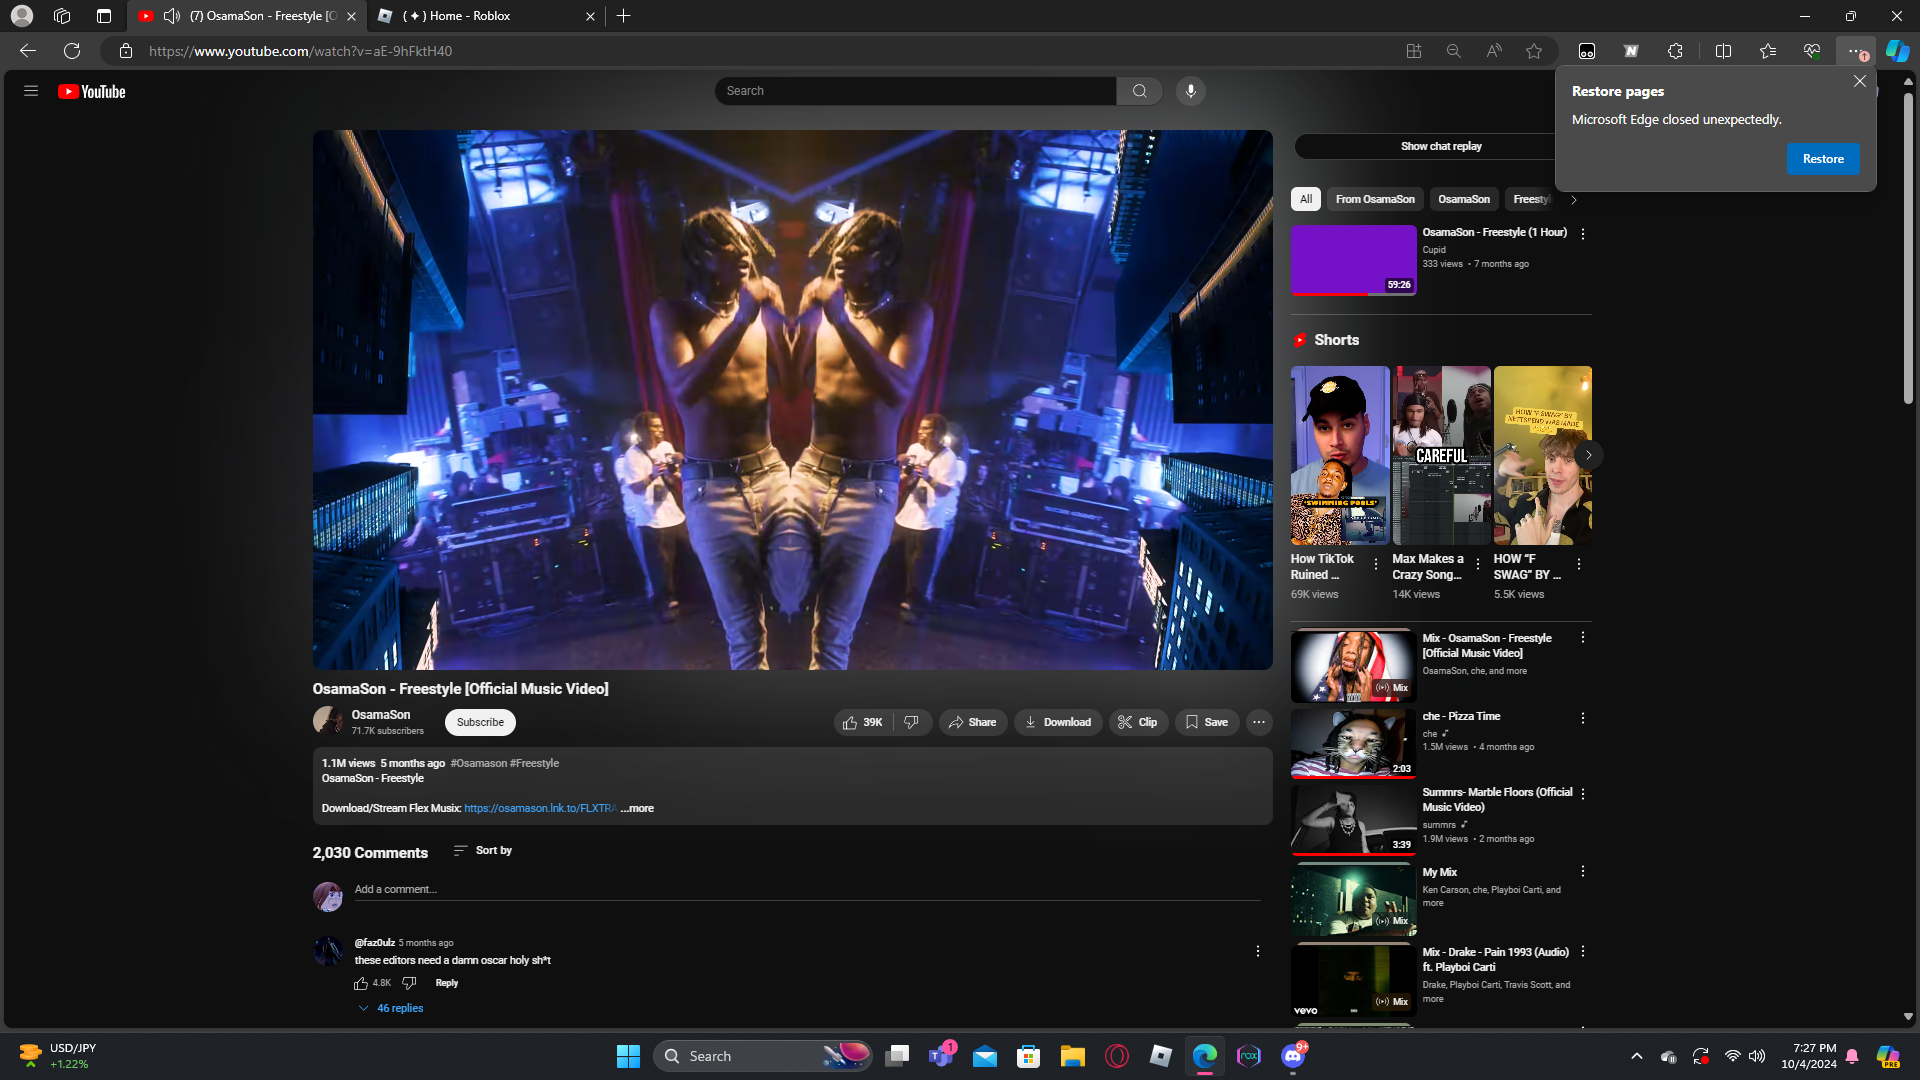The width and height of the screenshot is (1920, 1080).
Task: Open the che - Pizza Time thumbnail
Action: [x=1353, y=743]
